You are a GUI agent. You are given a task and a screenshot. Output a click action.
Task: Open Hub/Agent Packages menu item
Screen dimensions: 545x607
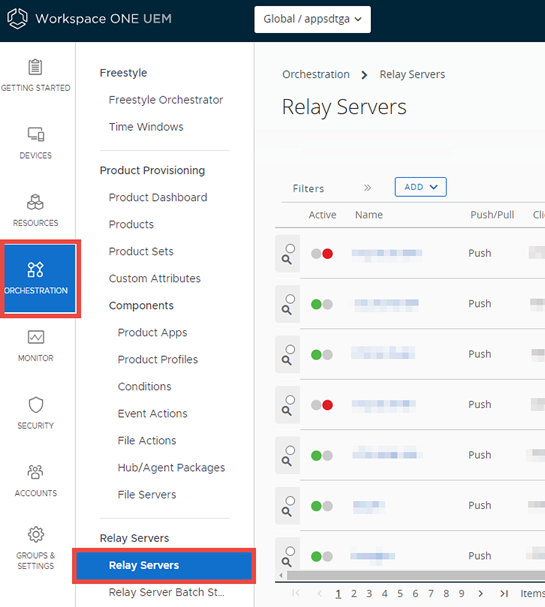[x=171, y=468]
